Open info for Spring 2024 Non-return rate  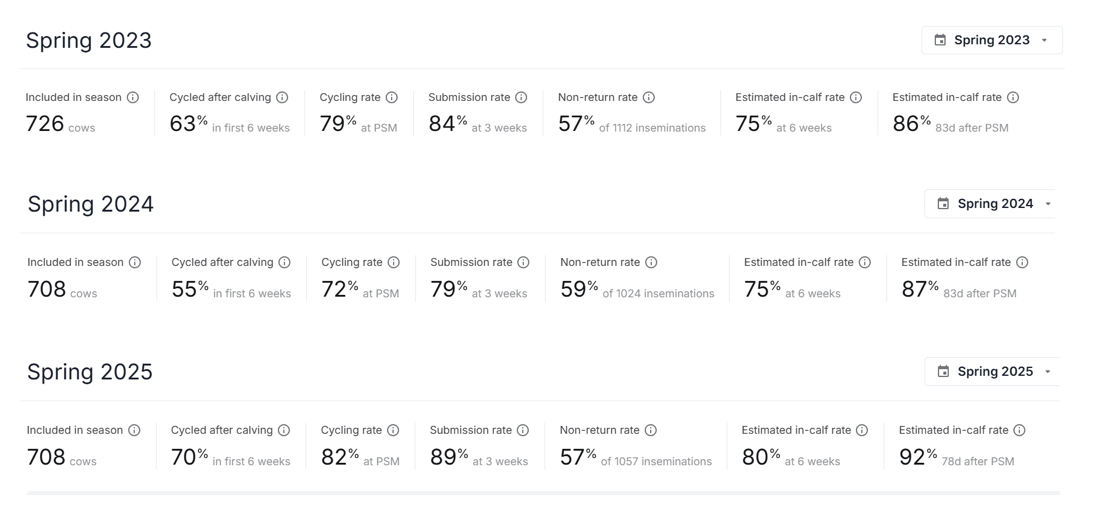pos(651,263)
